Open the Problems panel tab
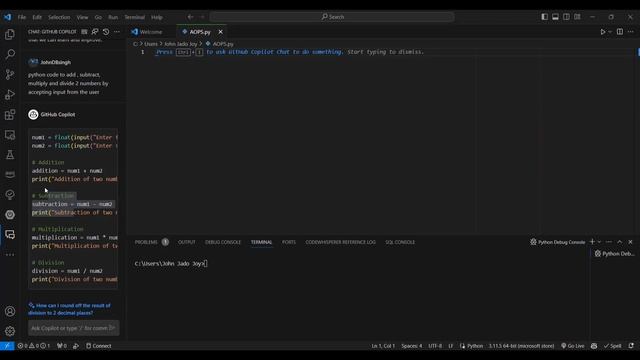This screenshot has width=640, height=360. point(146,242)
